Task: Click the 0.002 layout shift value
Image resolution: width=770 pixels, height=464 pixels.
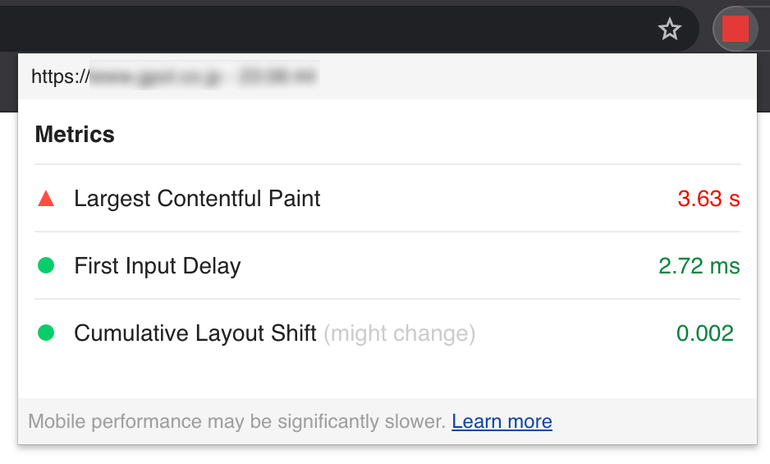Action: click(x=705, y=333)
